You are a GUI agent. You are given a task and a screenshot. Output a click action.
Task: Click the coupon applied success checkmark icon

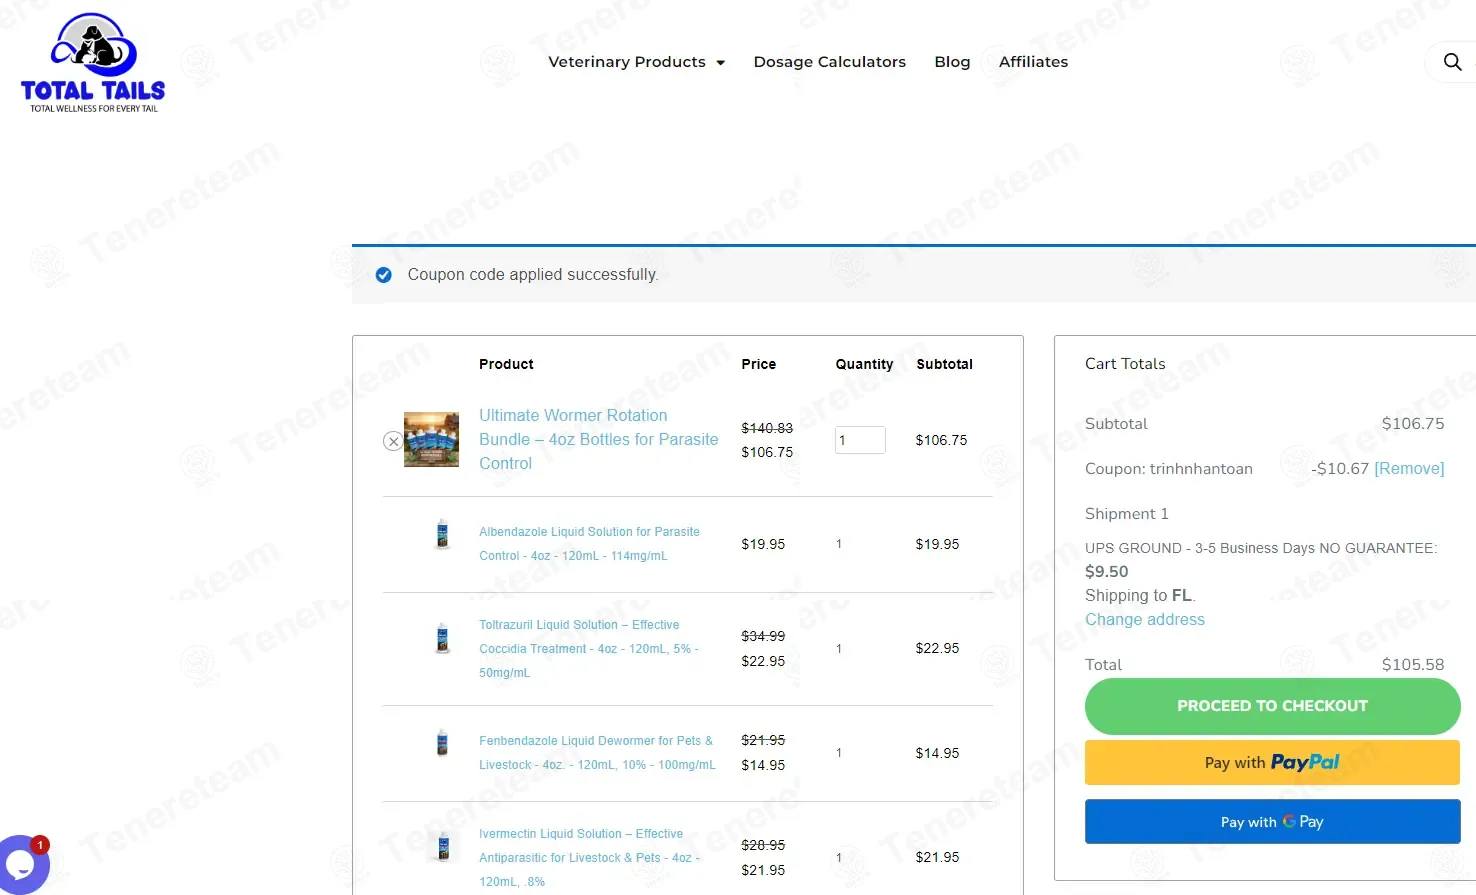coord(383,275)
